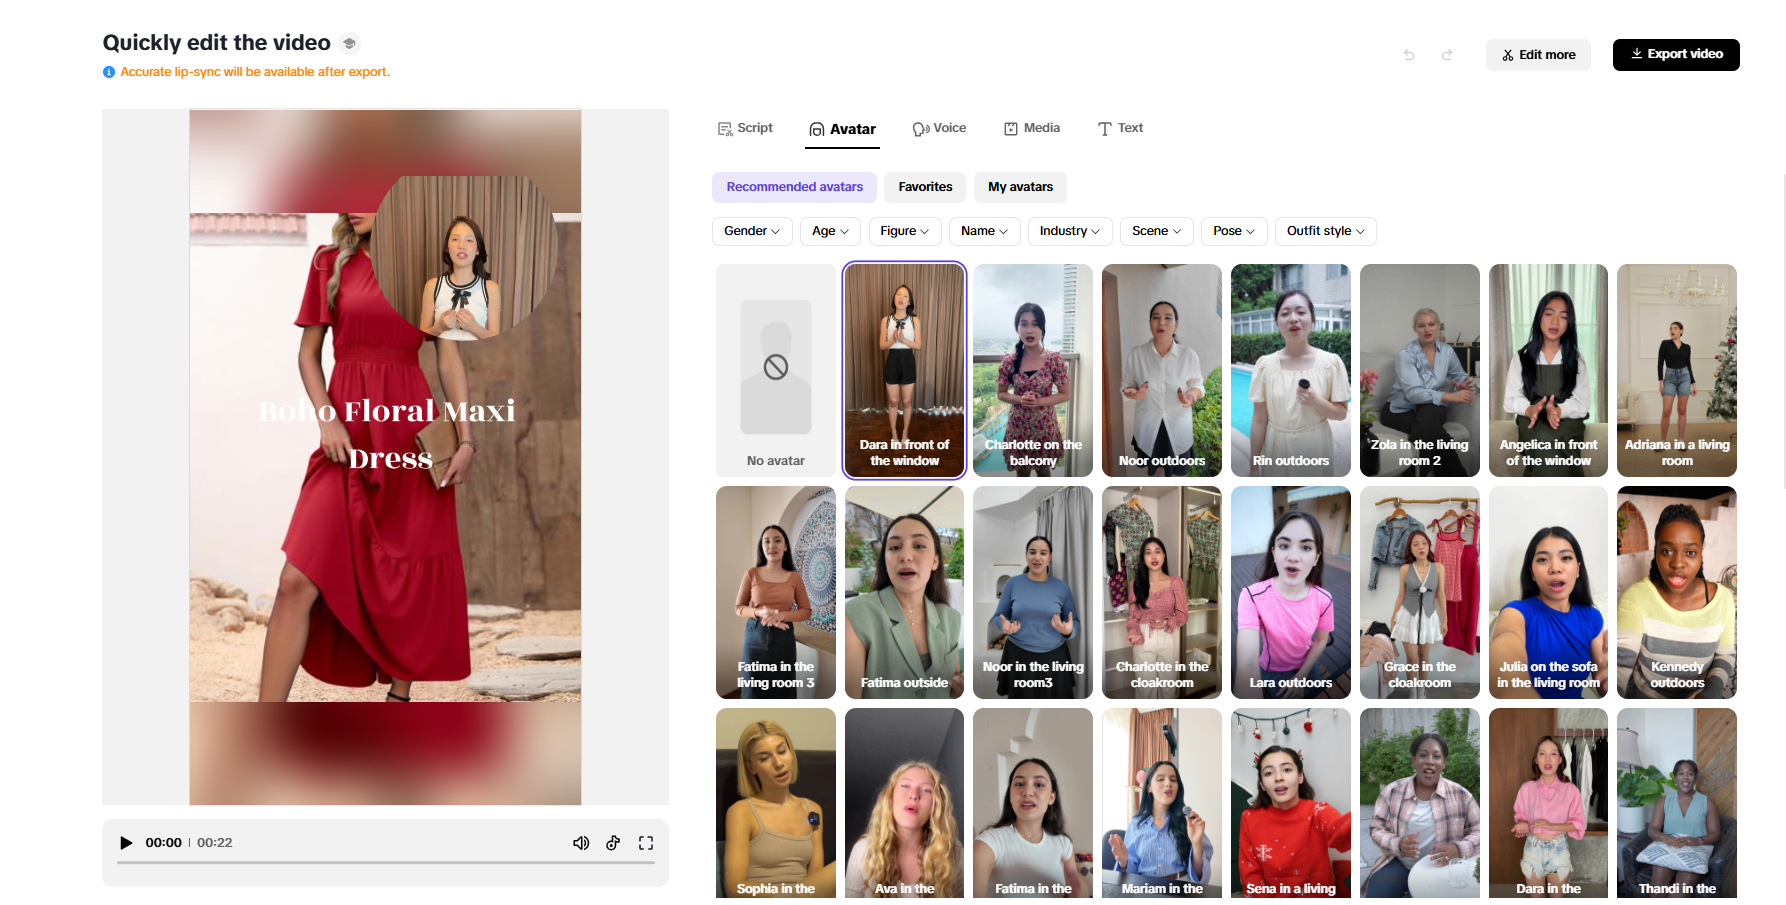Image resolution: width=1786 pixels, height=905 pixels.
Task: Click the tutorial cap icon beside title
Action: coord(349,44)
